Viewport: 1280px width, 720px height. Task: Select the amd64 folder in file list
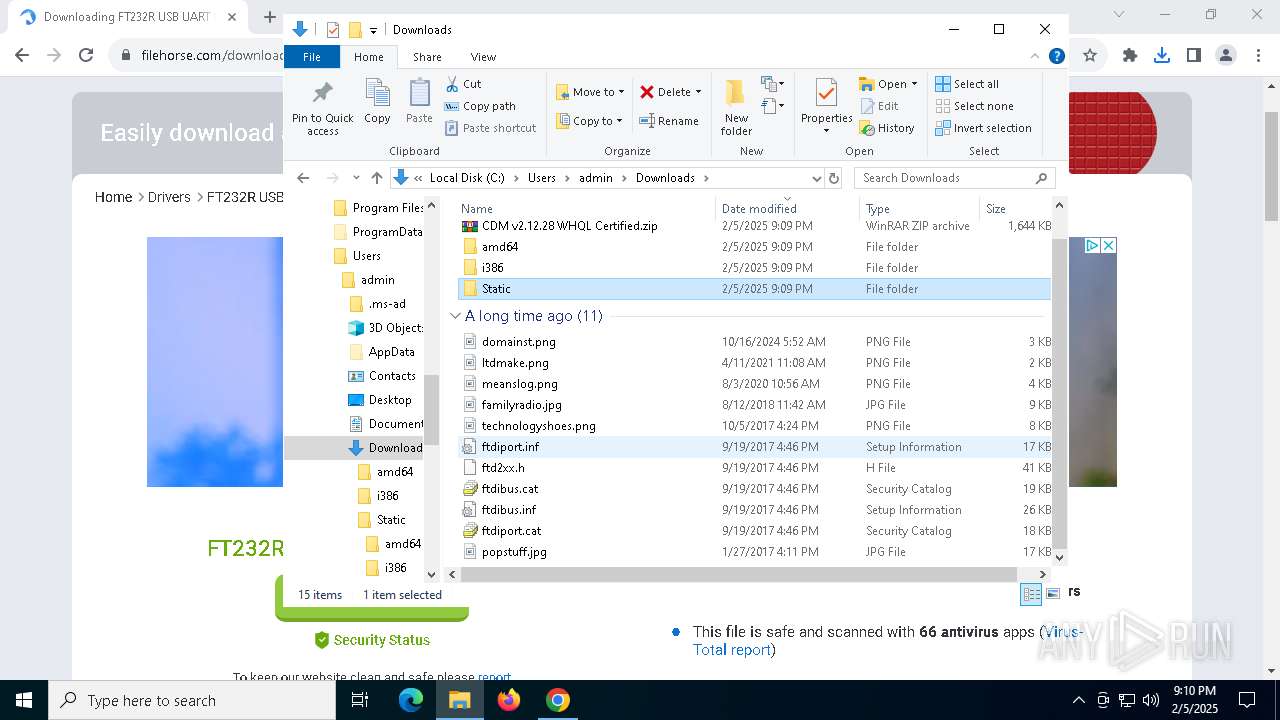pyautogui.click(x=755, y=247)
